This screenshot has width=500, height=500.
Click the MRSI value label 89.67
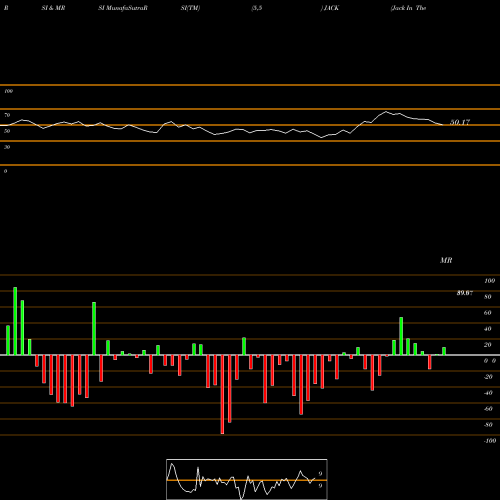(465, 293)
